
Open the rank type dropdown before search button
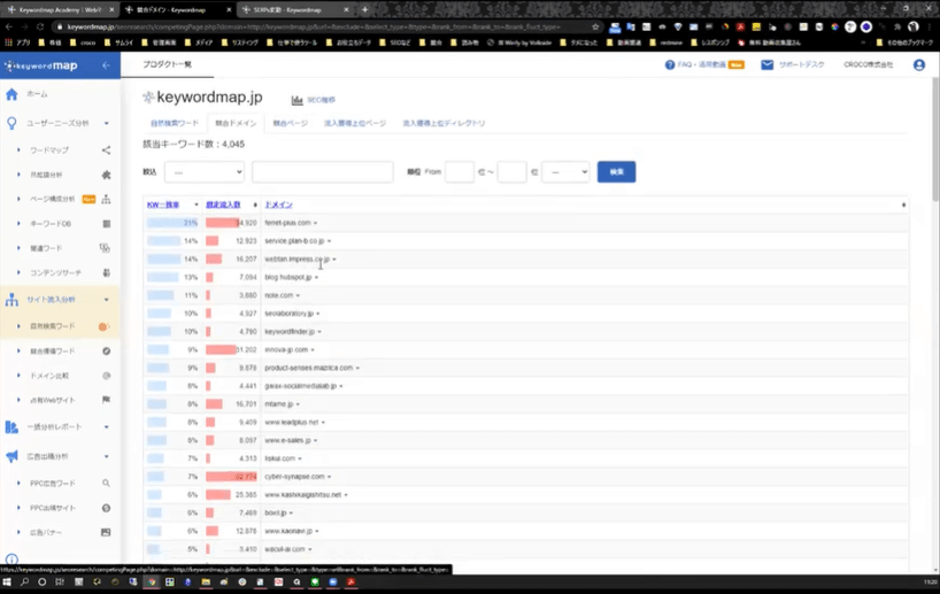pyautogui.click(x=565, y=172)
